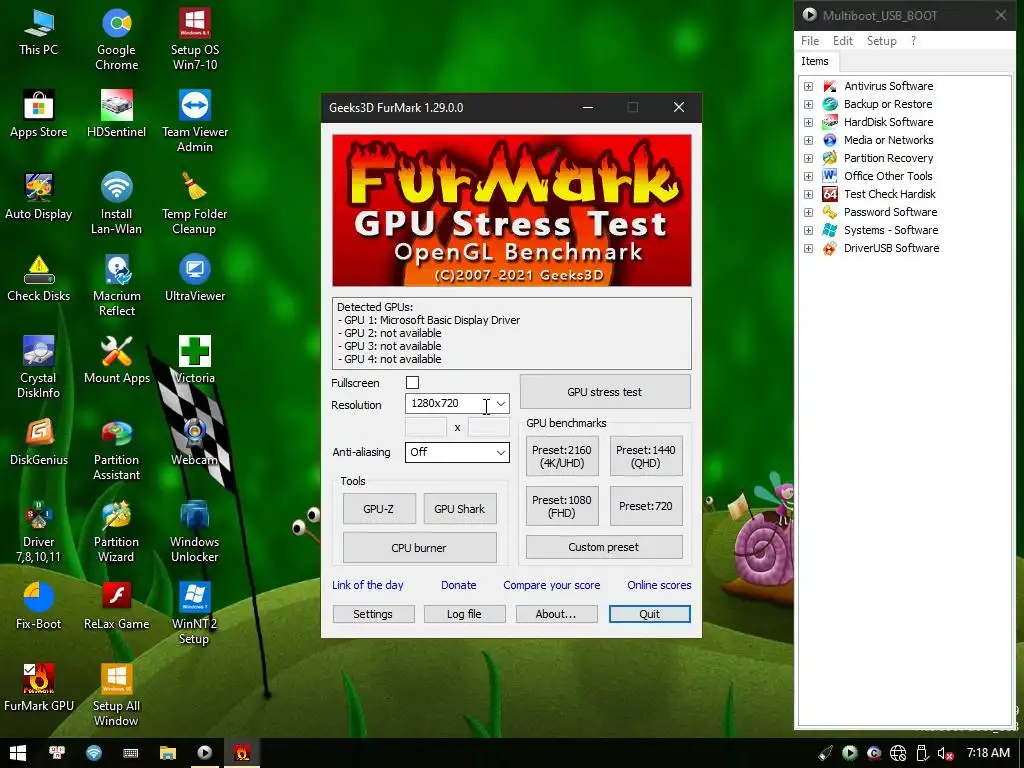Open UltraViewer desktop icon
Screen dimensions: 1024x768
coord(195,279)
